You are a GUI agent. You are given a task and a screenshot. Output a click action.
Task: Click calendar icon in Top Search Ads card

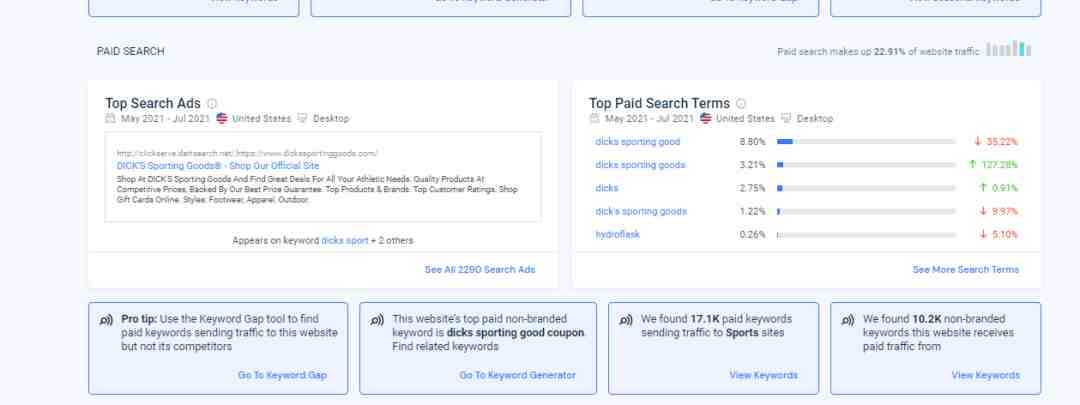(110, 118)
